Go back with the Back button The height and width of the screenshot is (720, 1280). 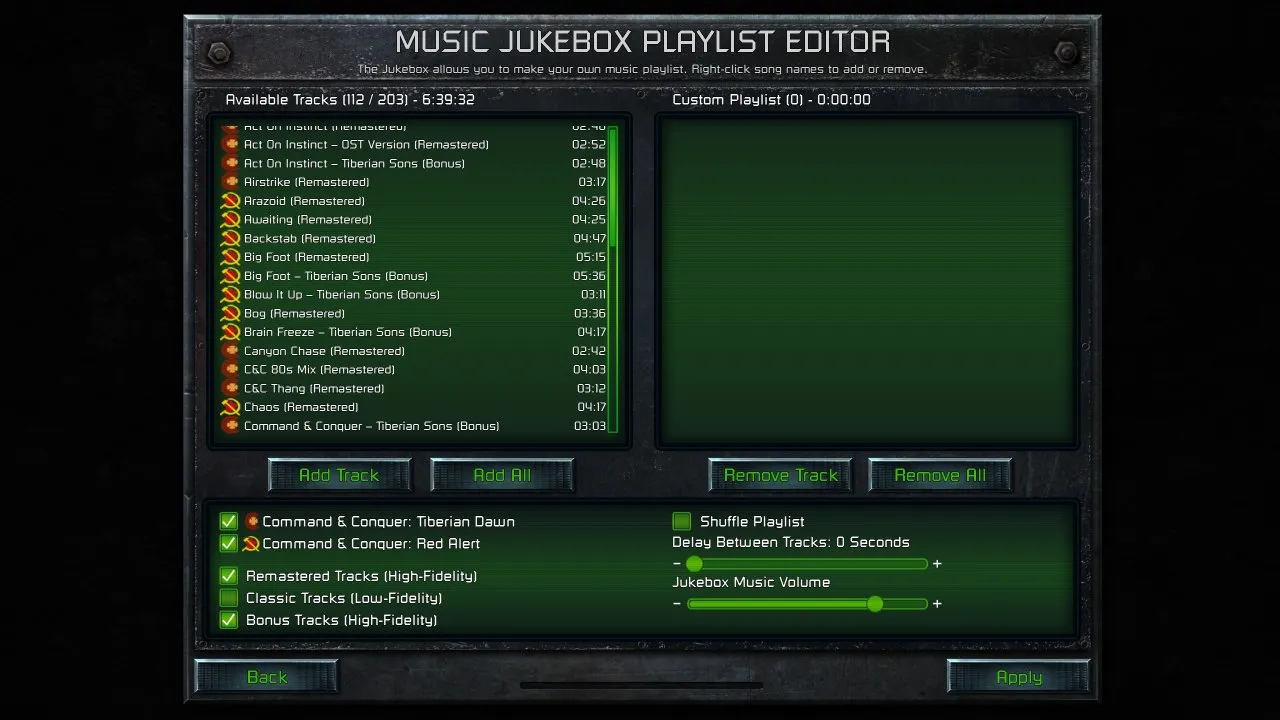(x=267, y=677)
